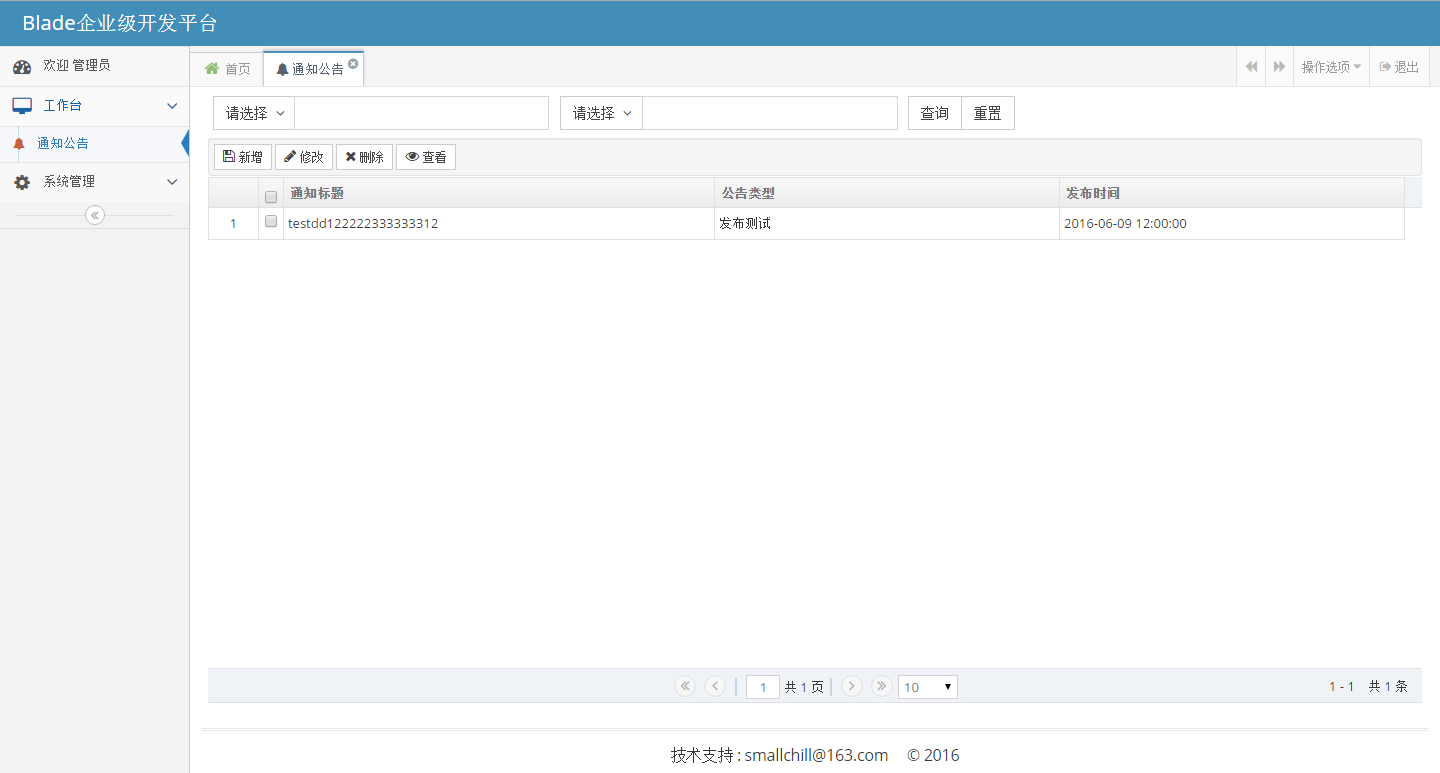Open 通知公告 in the sidebar
Screen dimensions: 1440x773
94,144
